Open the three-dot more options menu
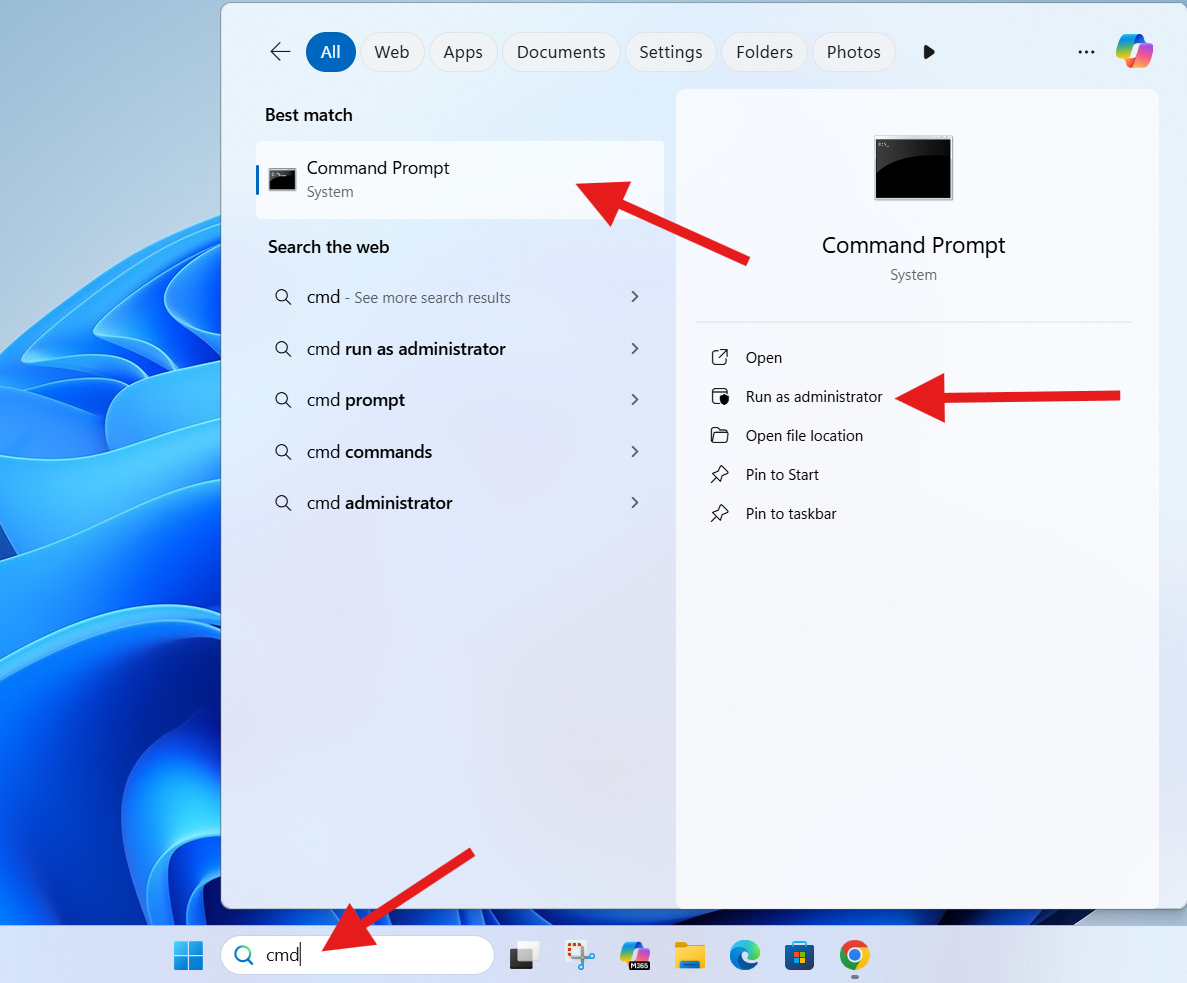Viewport: 1187px width, 983px height. click(x=1086, y=52)
